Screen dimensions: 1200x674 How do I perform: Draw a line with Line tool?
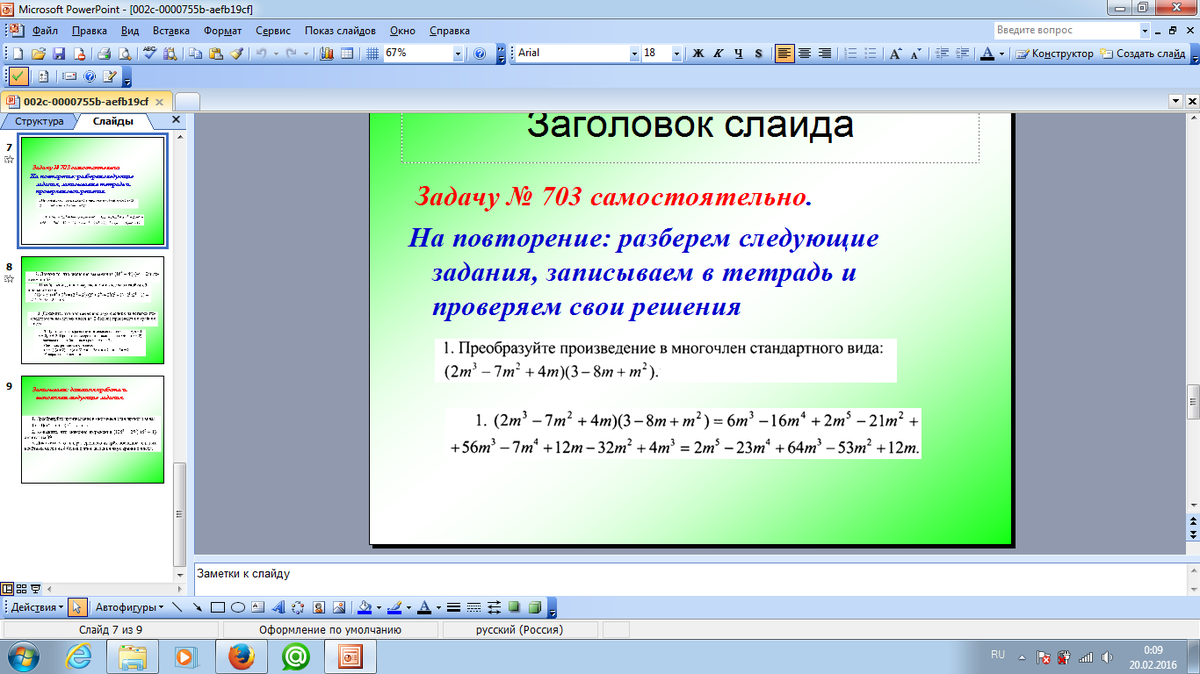(177, 607)
